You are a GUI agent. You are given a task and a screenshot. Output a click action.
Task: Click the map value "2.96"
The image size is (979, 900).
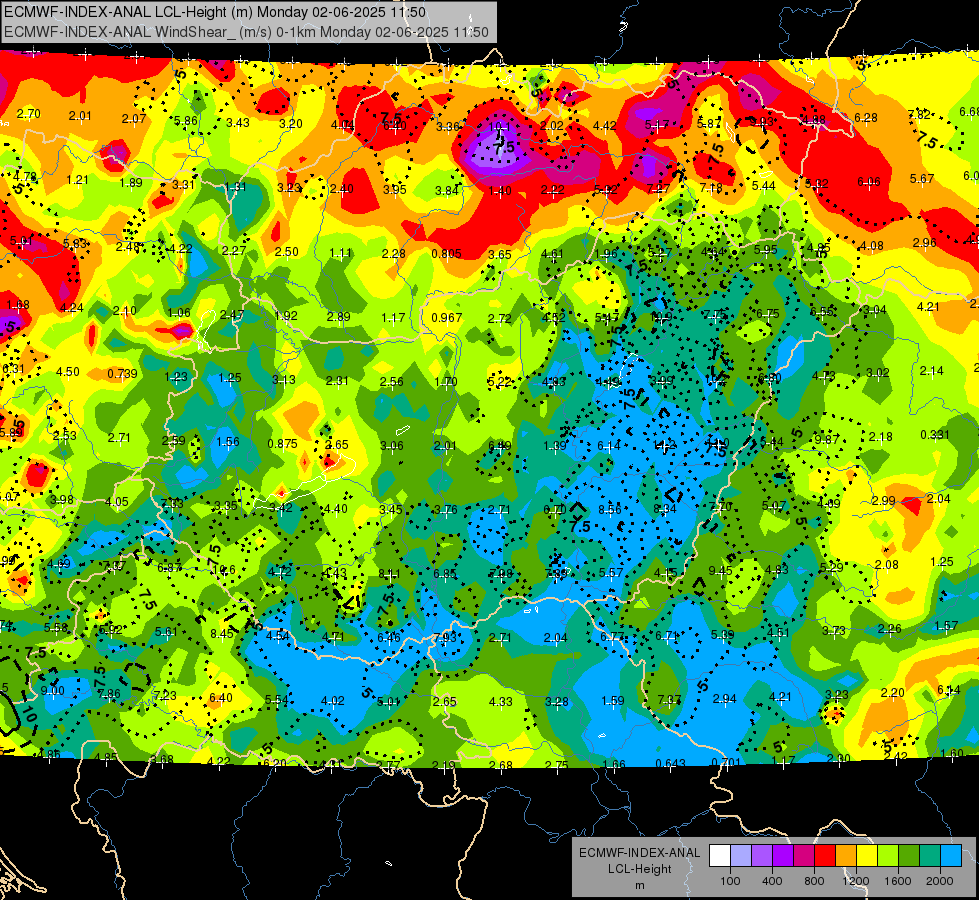[925, 242]
